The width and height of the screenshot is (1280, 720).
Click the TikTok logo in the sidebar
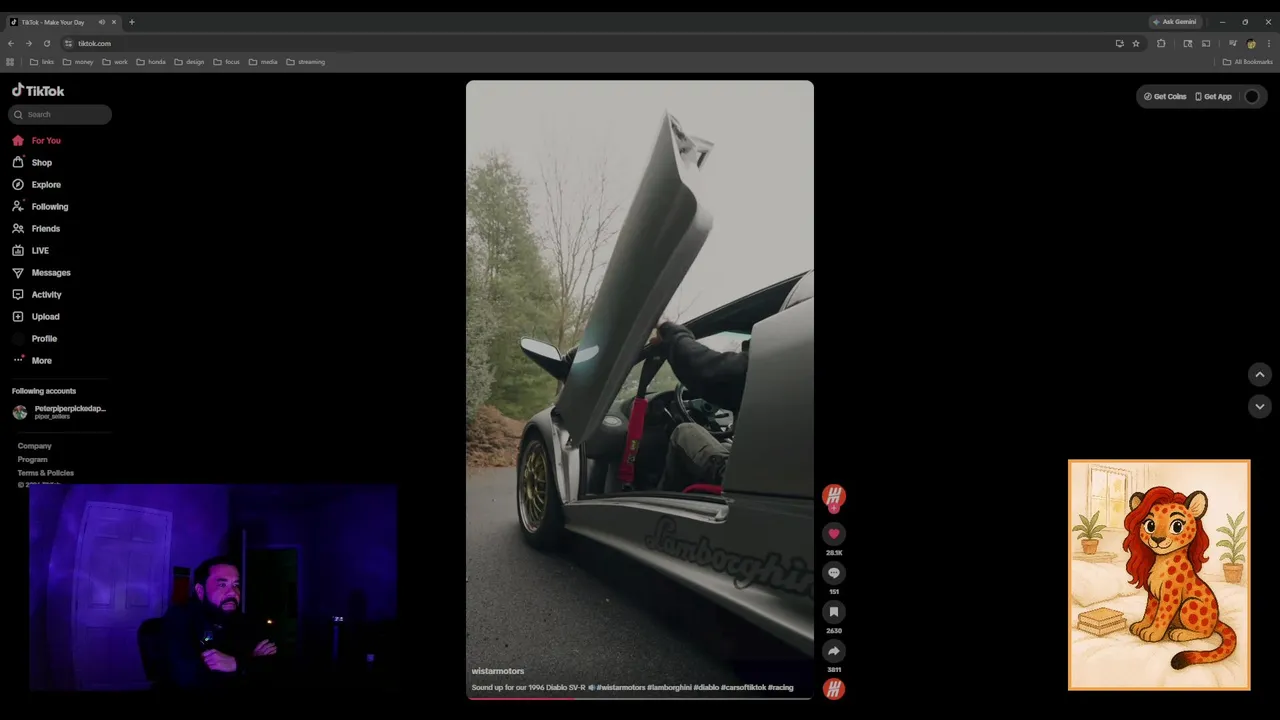coord(38,90)
